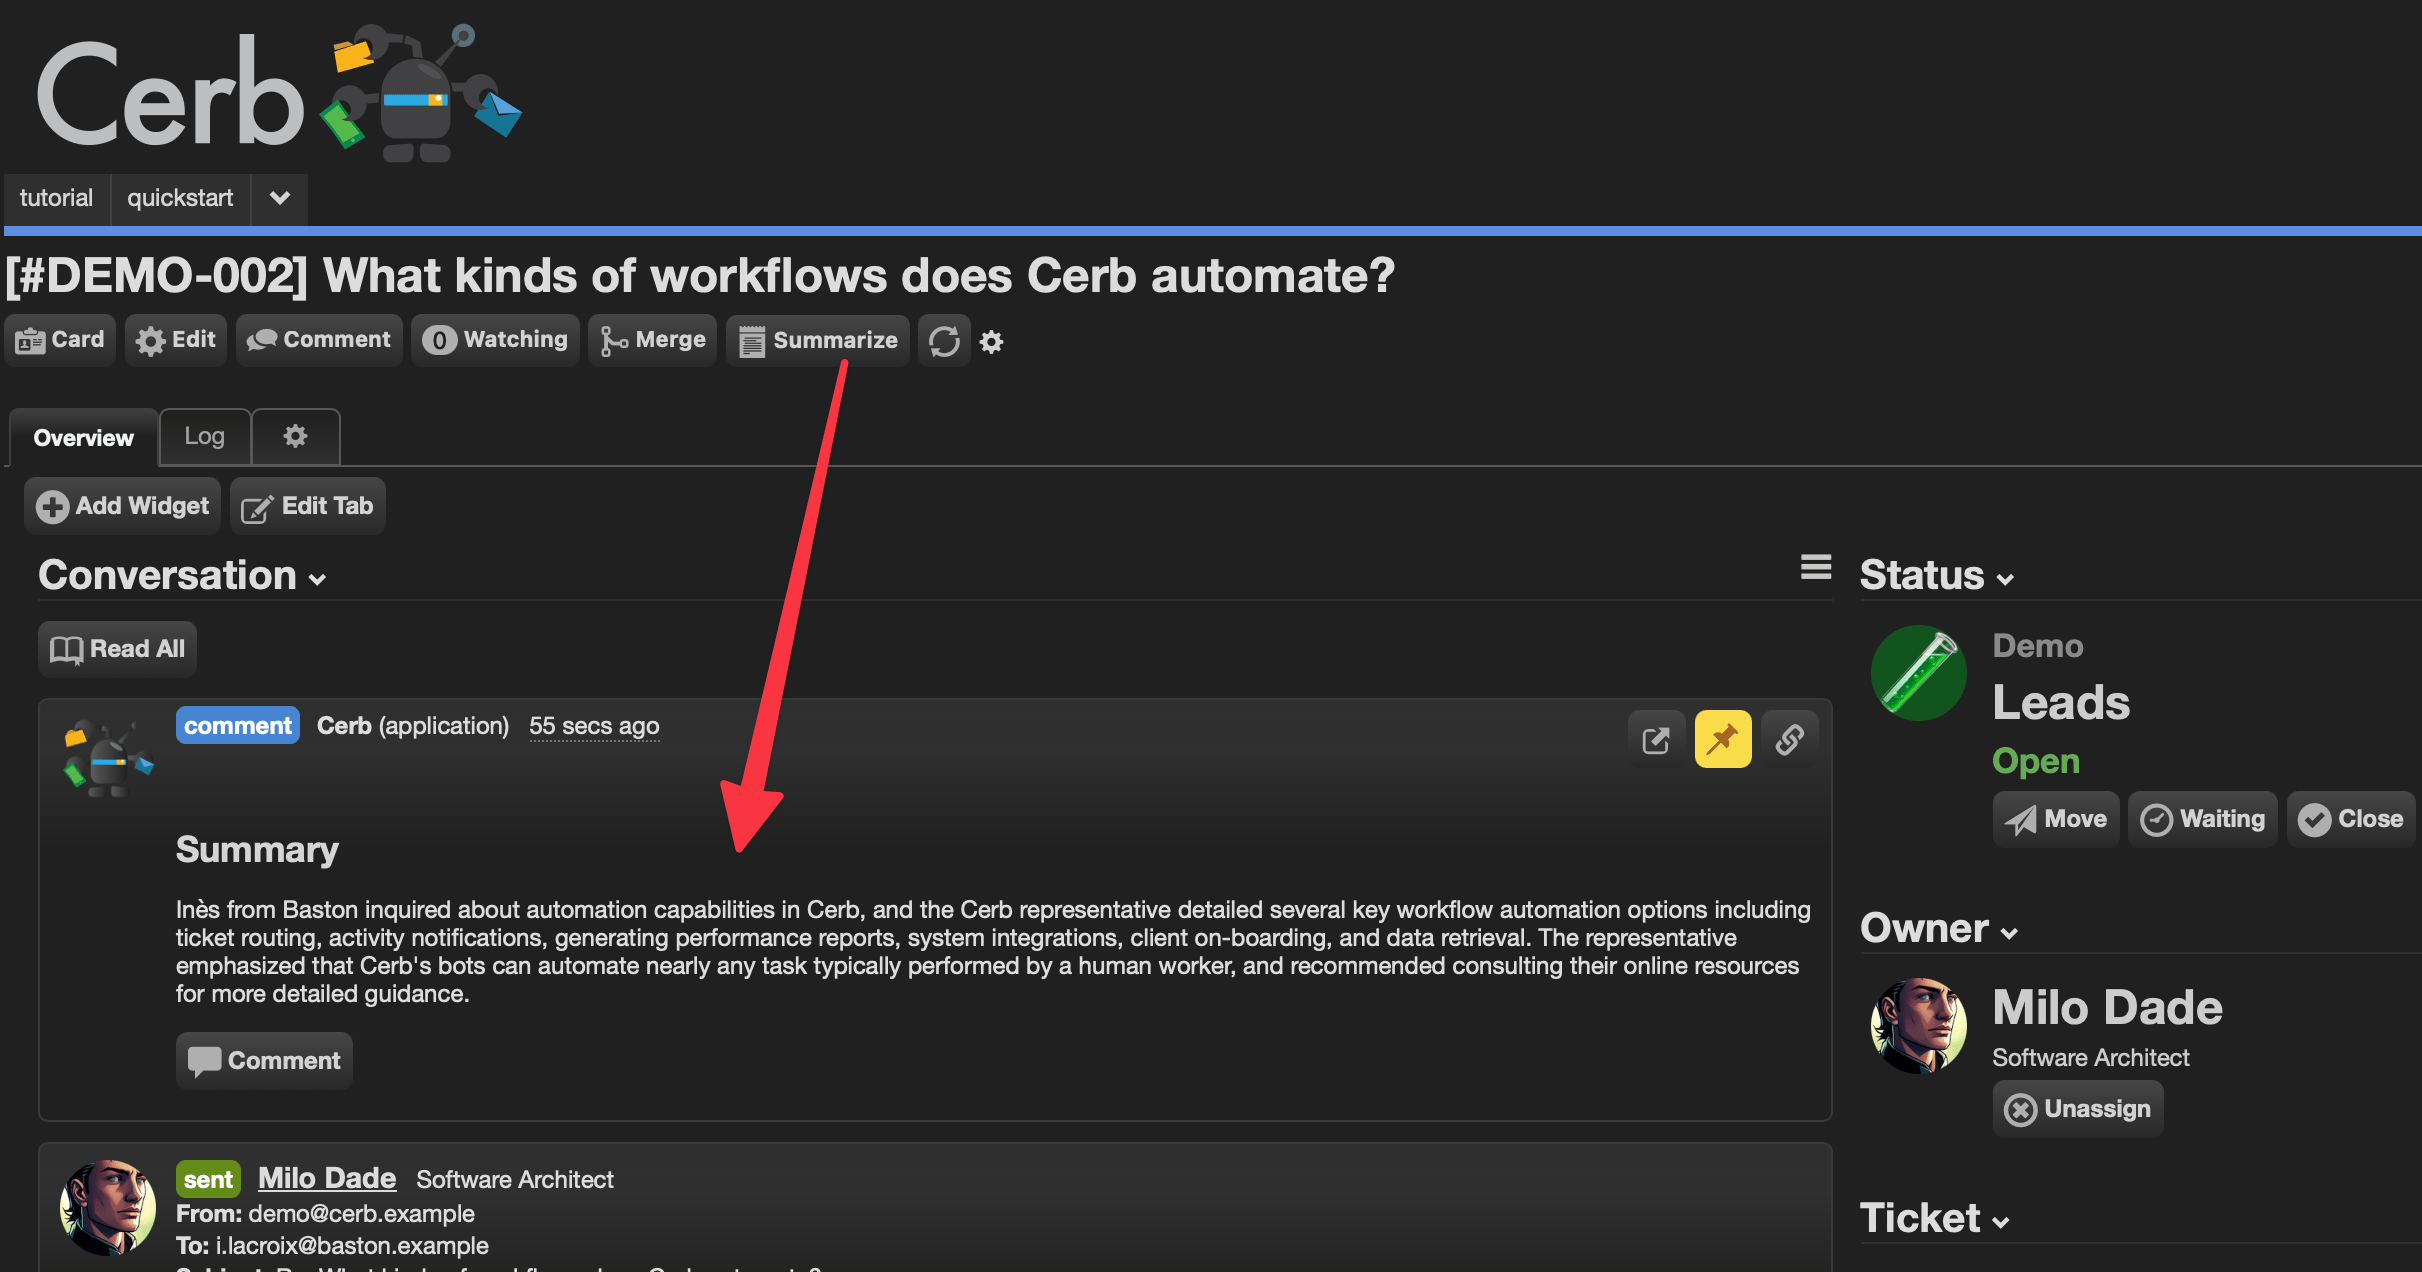Click Cerb bot avatar on comment
The width and height of the screenshot is (2422, 1272).
109,758
